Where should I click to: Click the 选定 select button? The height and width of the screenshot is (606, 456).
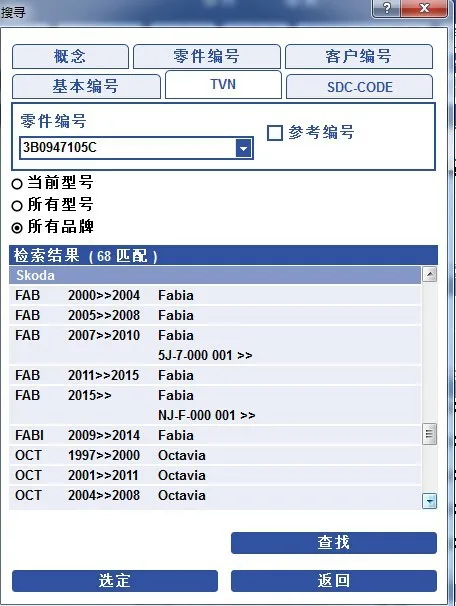[115, 581]
